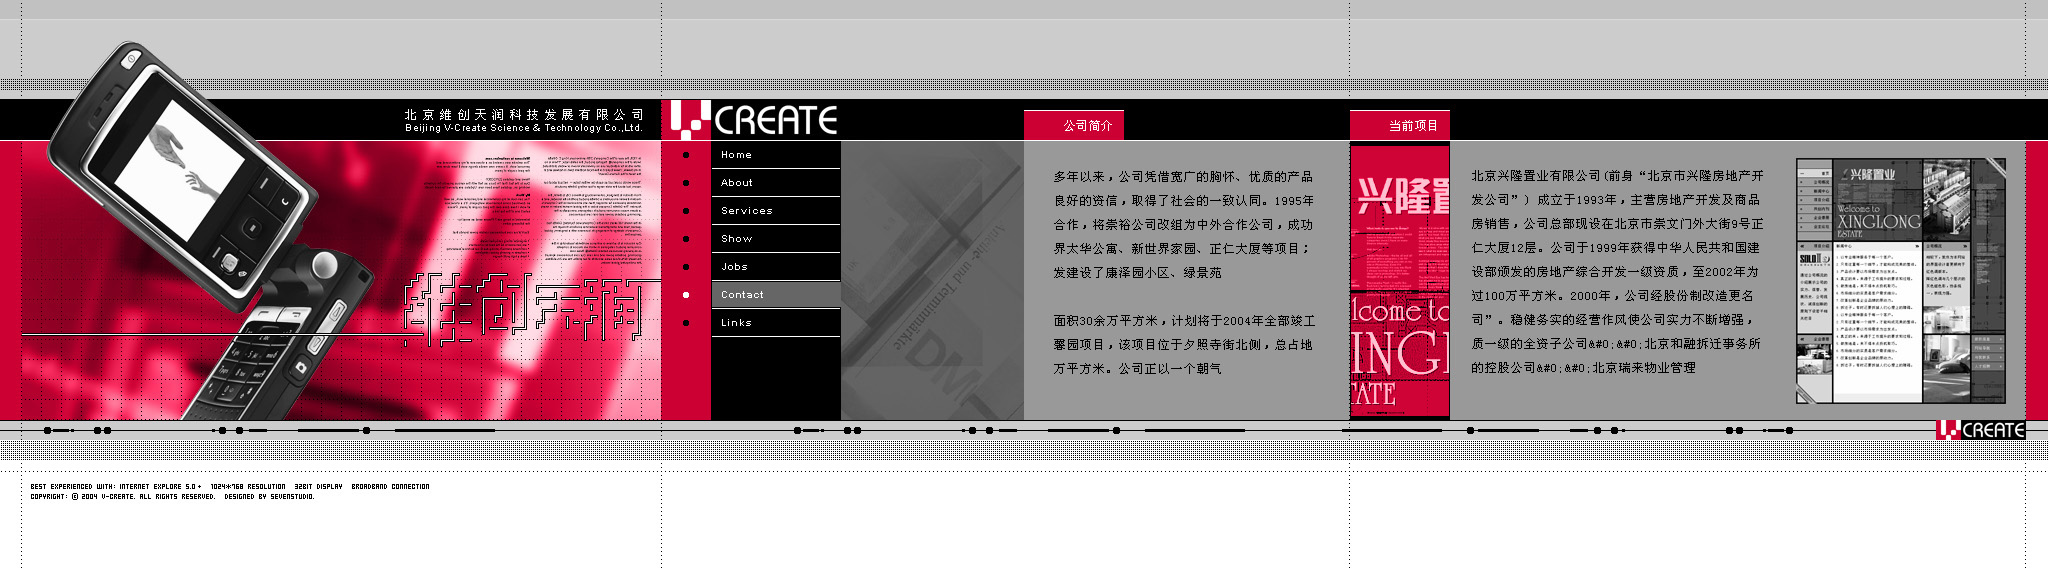Switch to the 当前项目 tab

(x=1400, y=126)
